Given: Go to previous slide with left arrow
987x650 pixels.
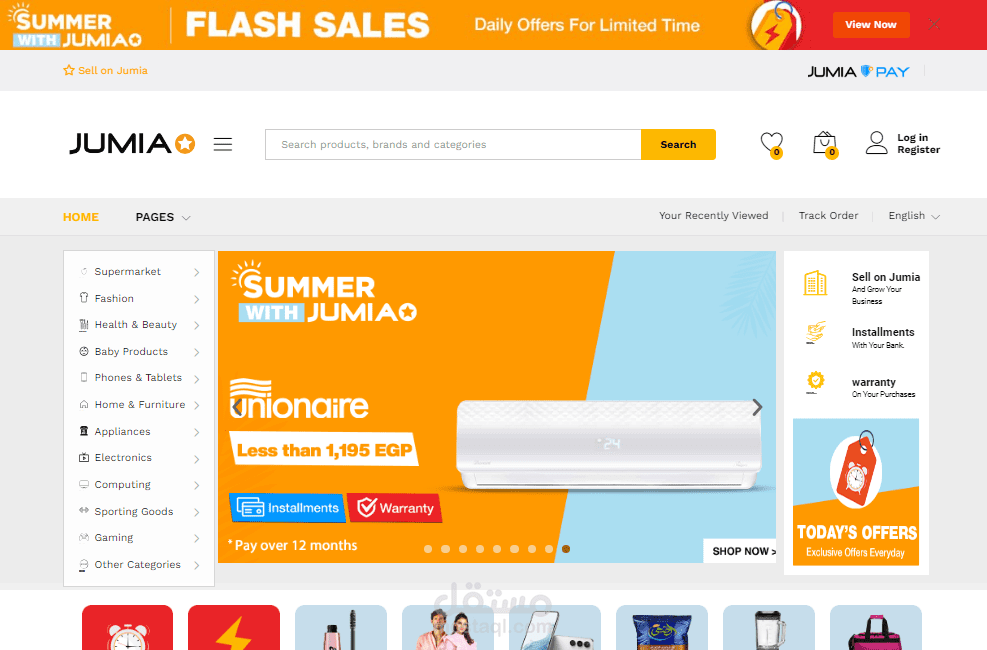Looking at the screenshot, I should click(237, 407).
